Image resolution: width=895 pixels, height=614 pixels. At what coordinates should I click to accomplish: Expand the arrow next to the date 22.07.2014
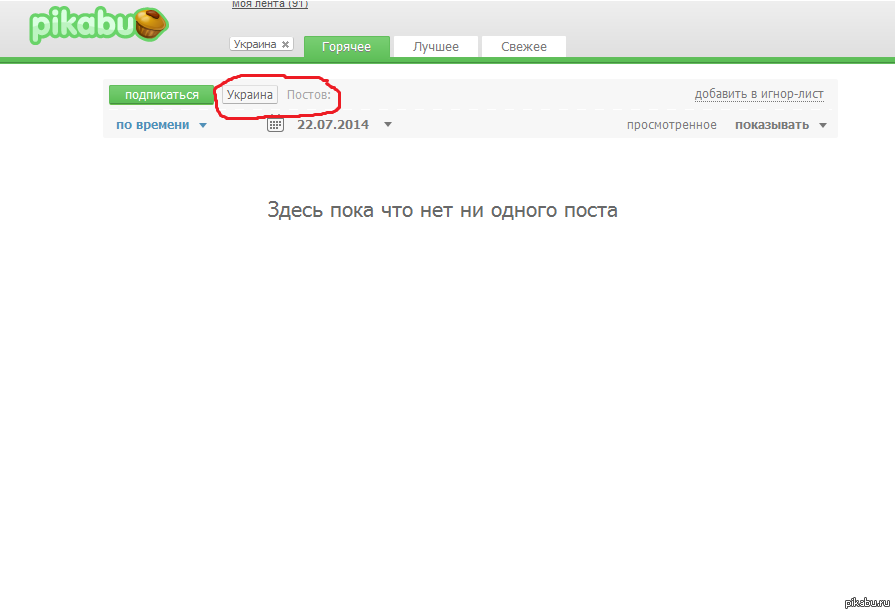[388, 125]
